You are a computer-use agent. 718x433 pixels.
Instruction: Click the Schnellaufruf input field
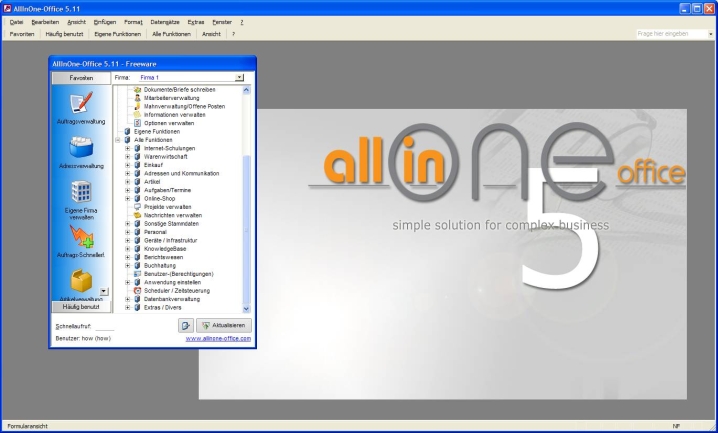click(105, 326)
